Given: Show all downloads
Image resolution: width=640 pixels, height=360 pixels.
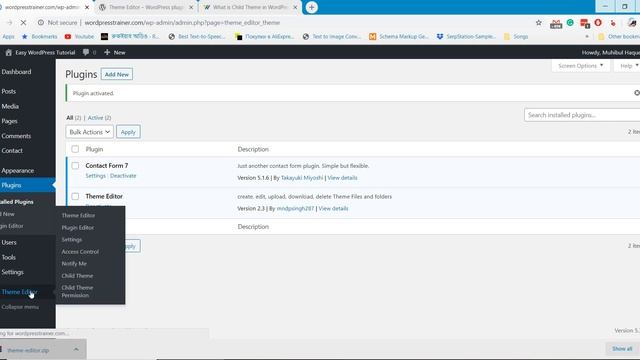Looking at the screenshot, I should point(622,349).
